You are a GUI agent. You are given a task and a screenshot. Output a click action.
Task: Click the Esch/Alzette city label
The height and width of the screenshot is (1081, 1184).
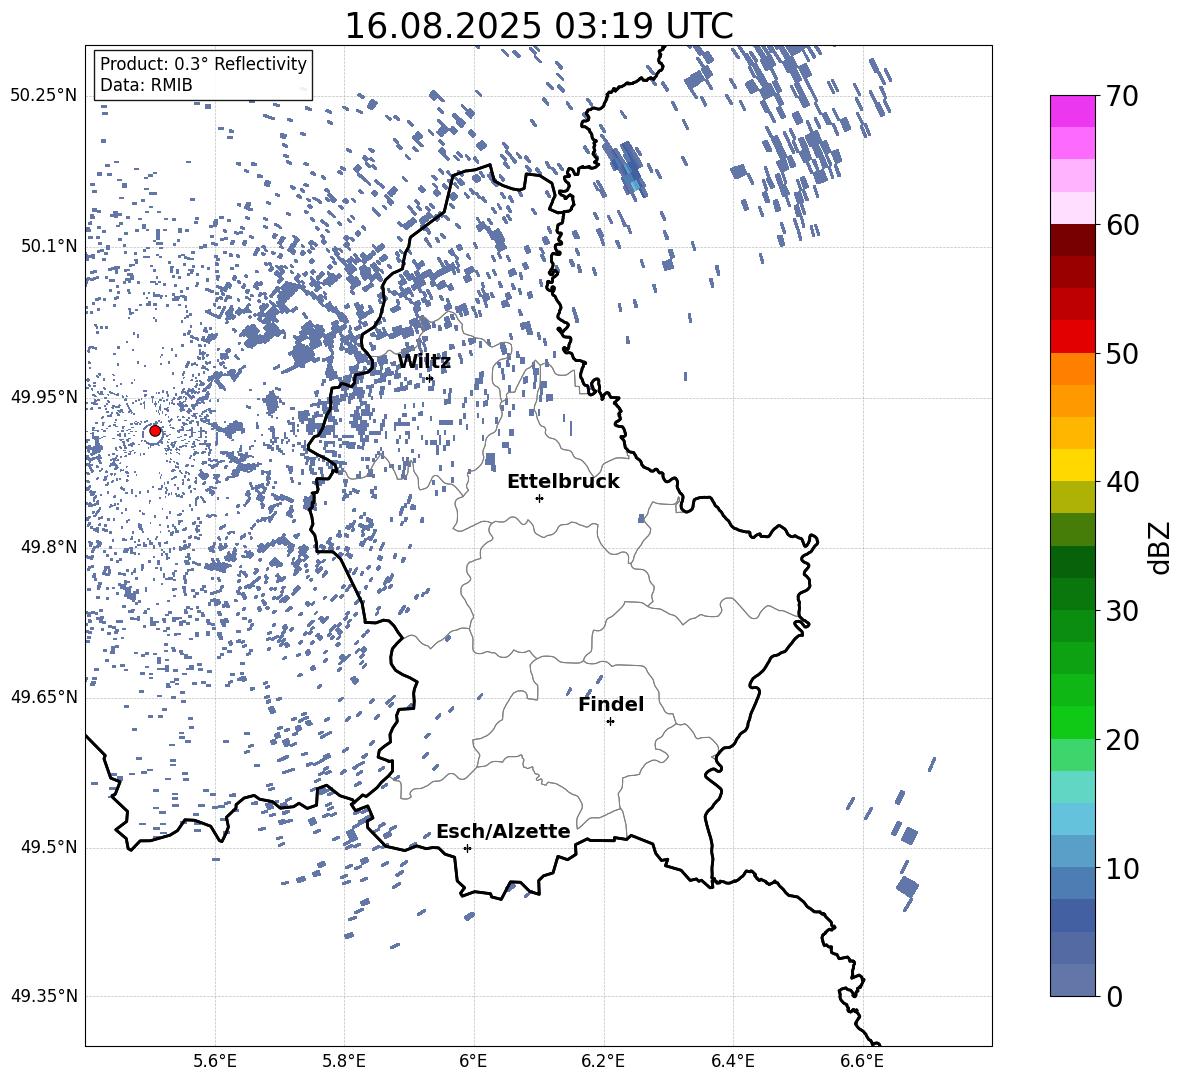point(503,831)
